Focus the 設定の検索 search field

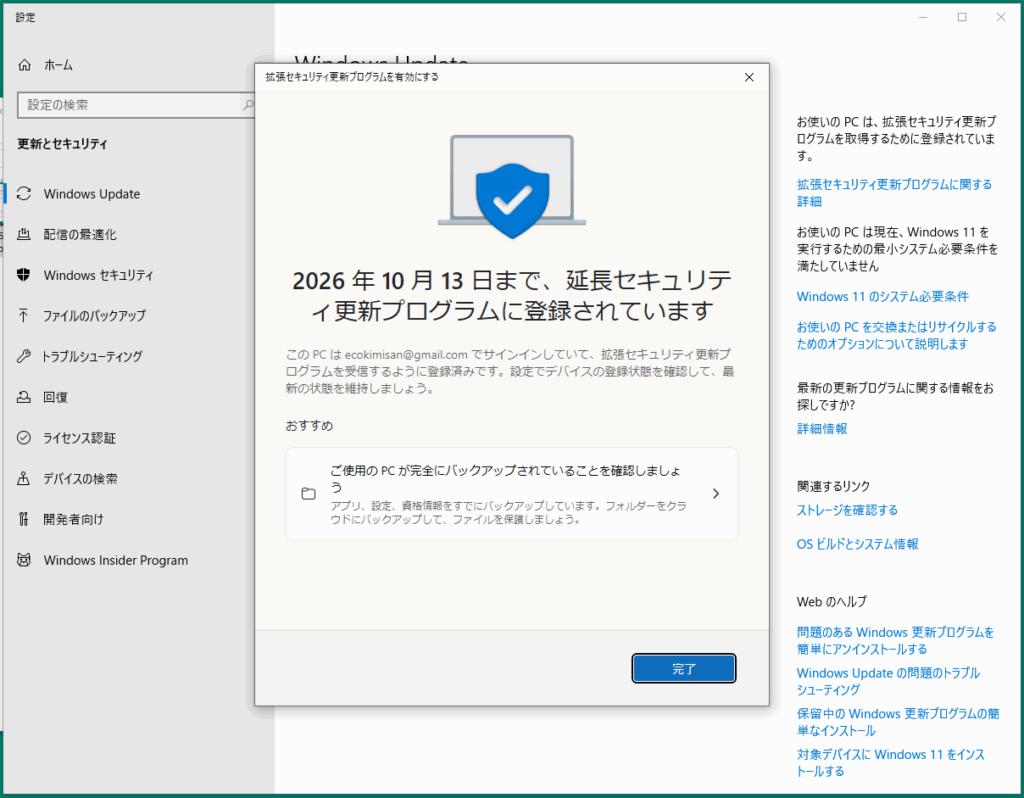[x=135, y=104]
